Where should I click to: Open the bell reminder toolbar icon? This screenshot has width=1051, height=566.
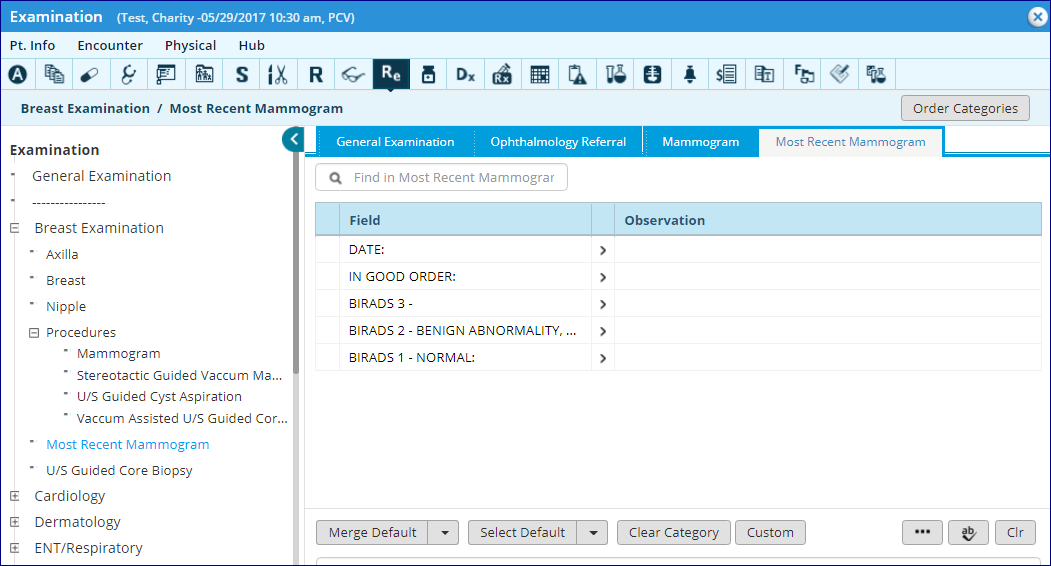click(690, 74)
